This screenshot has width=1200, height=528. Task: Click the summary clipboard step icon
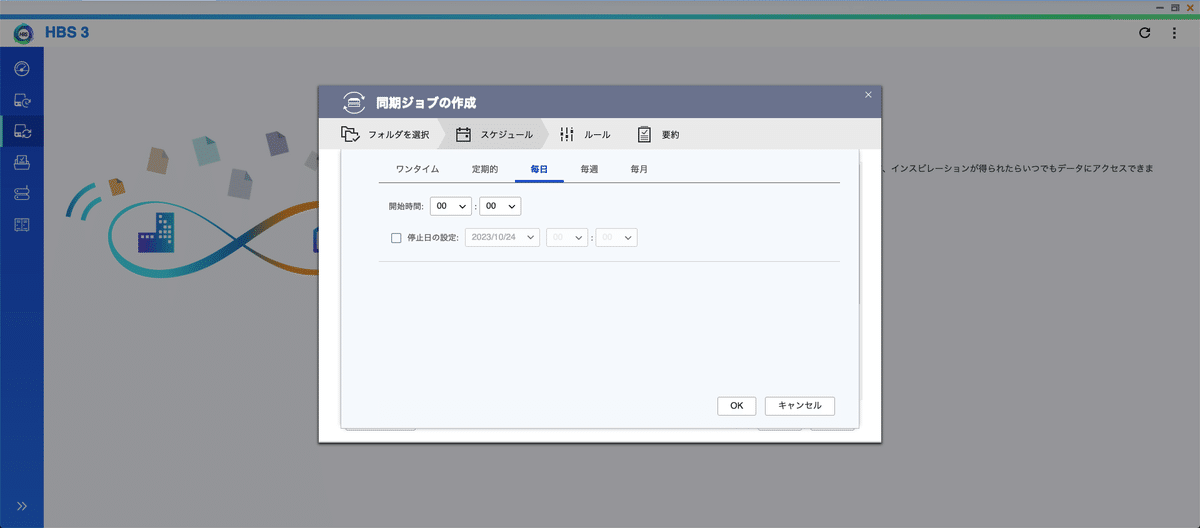645,134
